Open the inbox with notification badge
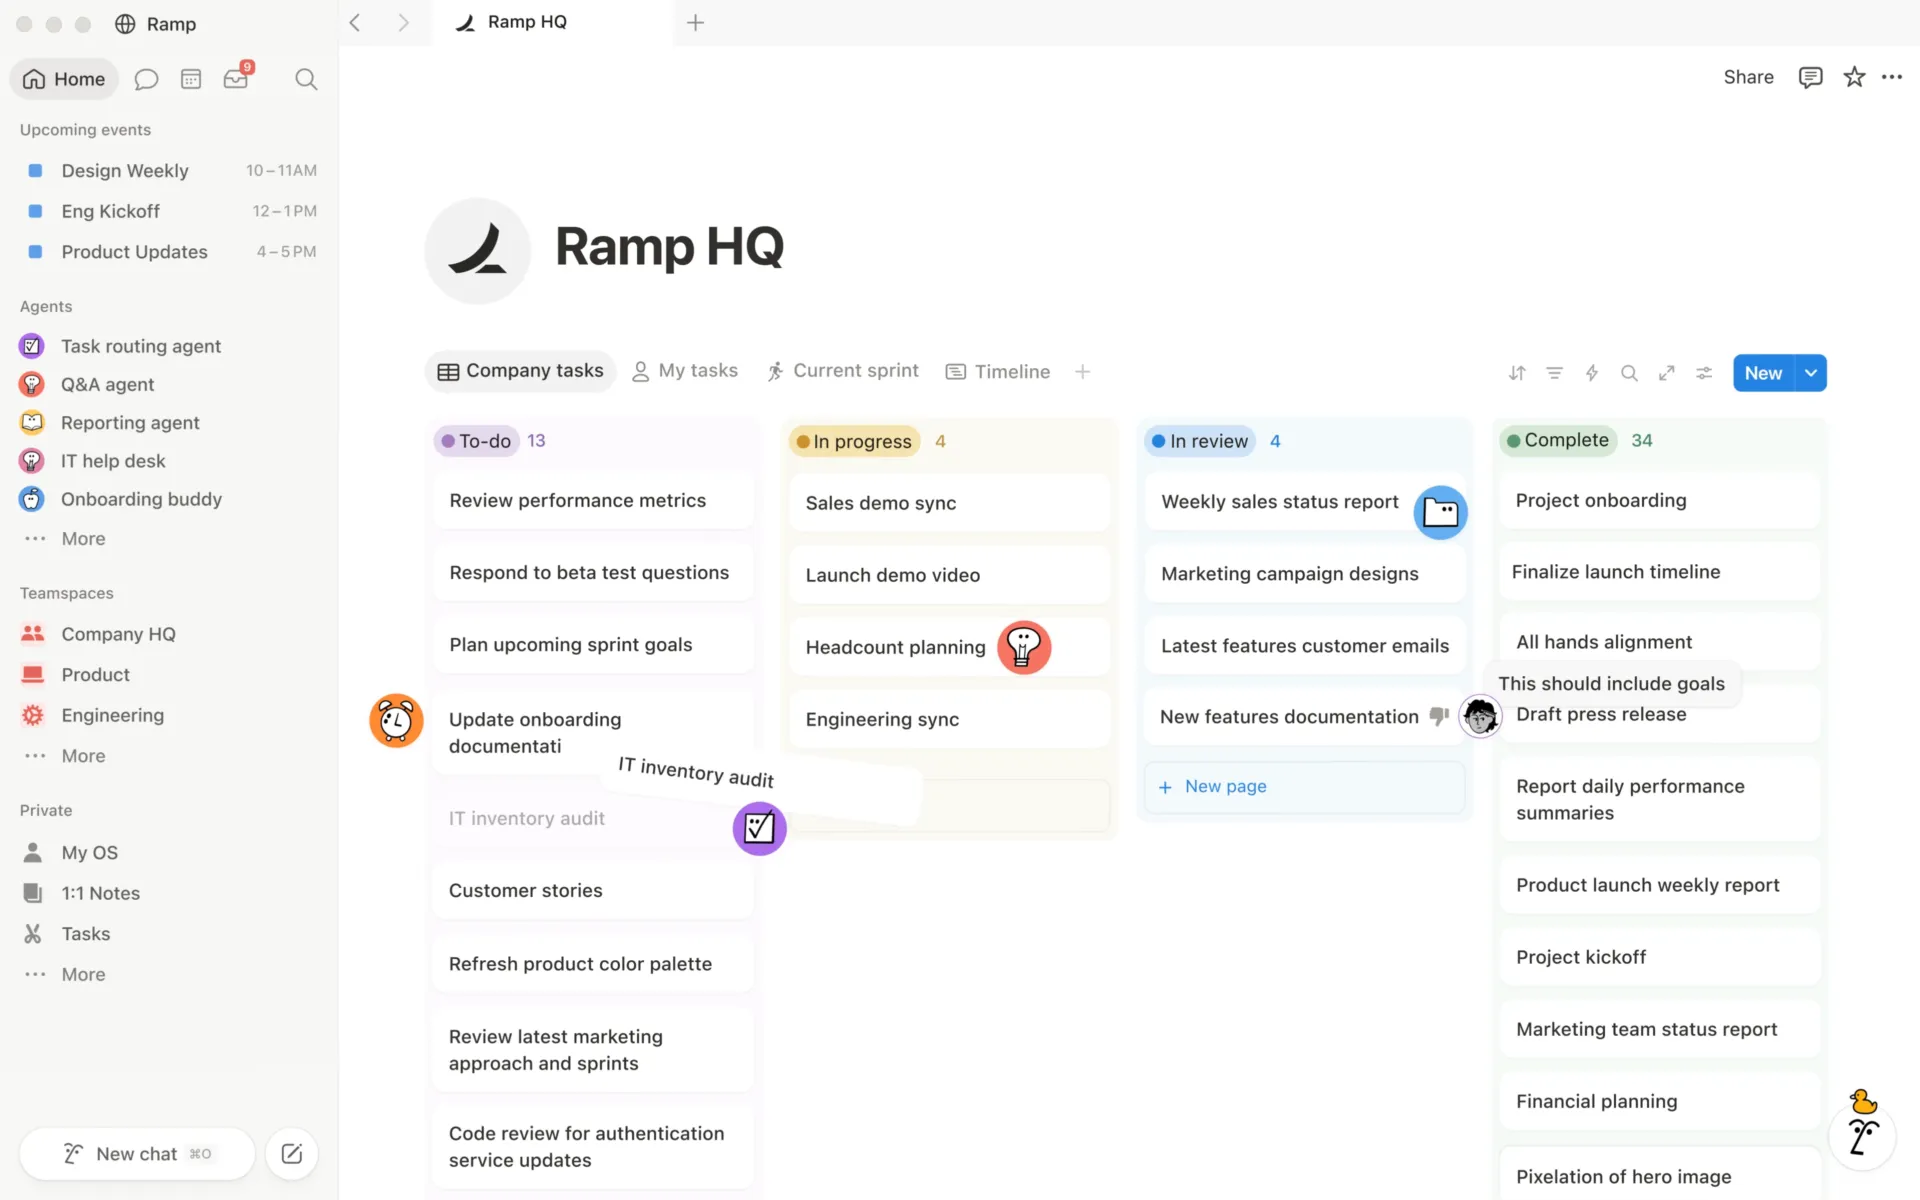Image resolution: width=1920 pixels, height=1200 pixels. click(237, 77)
